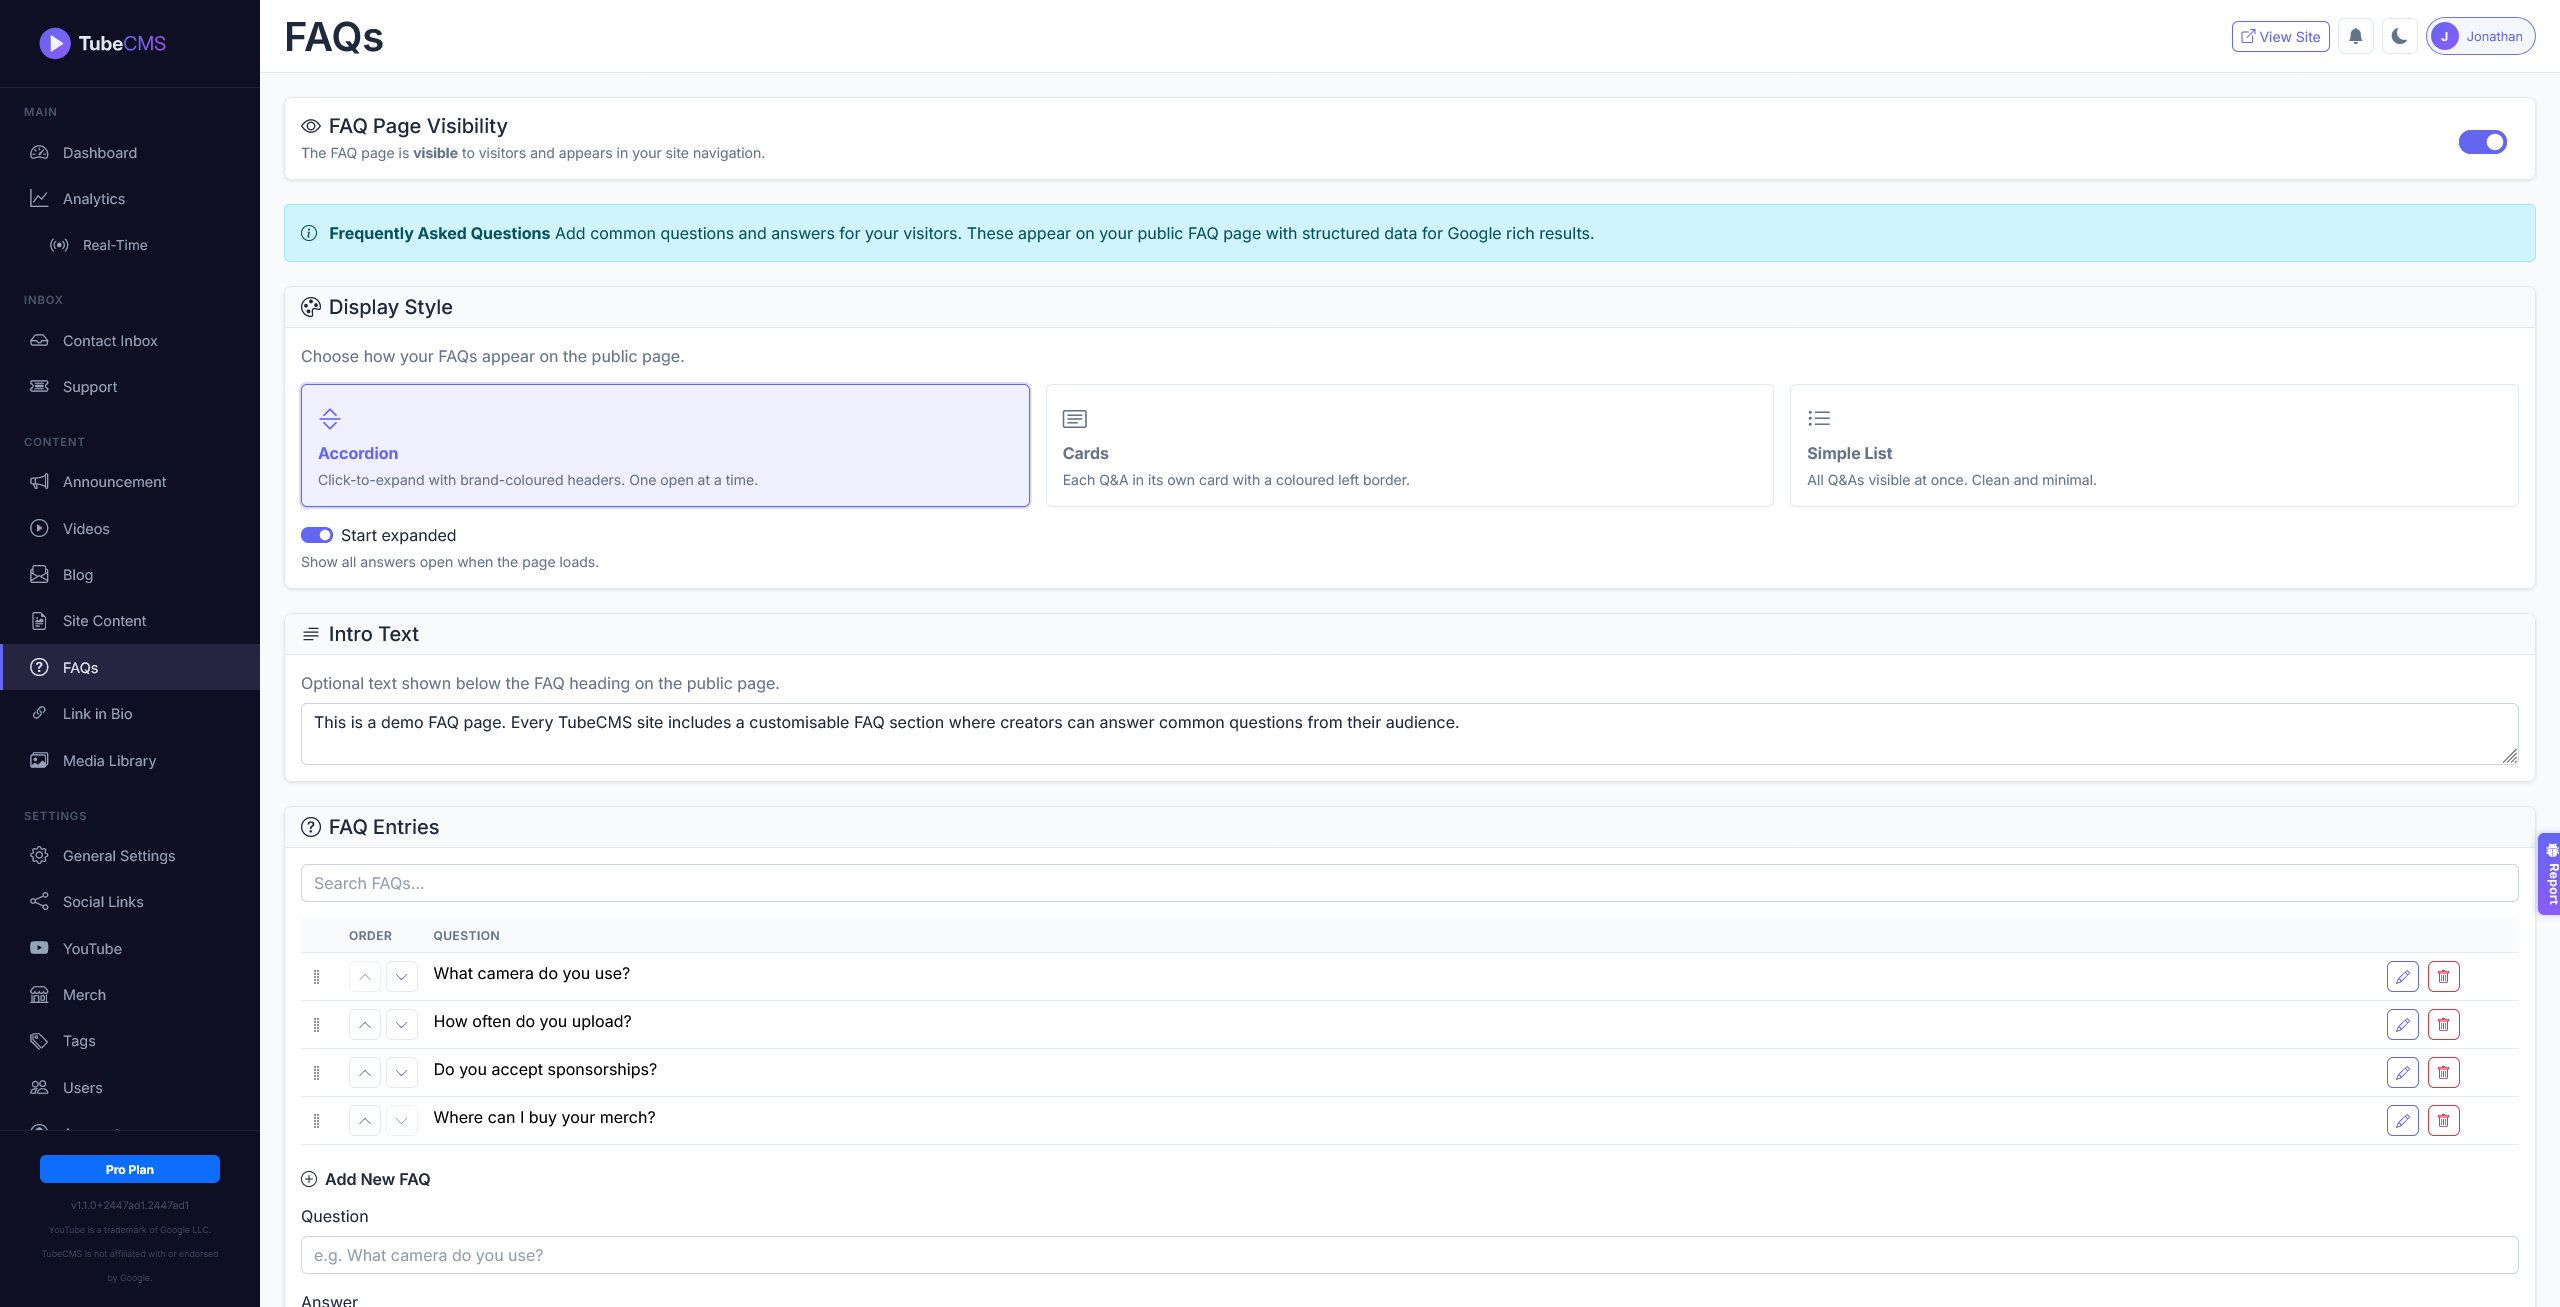
Task: Select the Cards display style
Action: 1408,445
